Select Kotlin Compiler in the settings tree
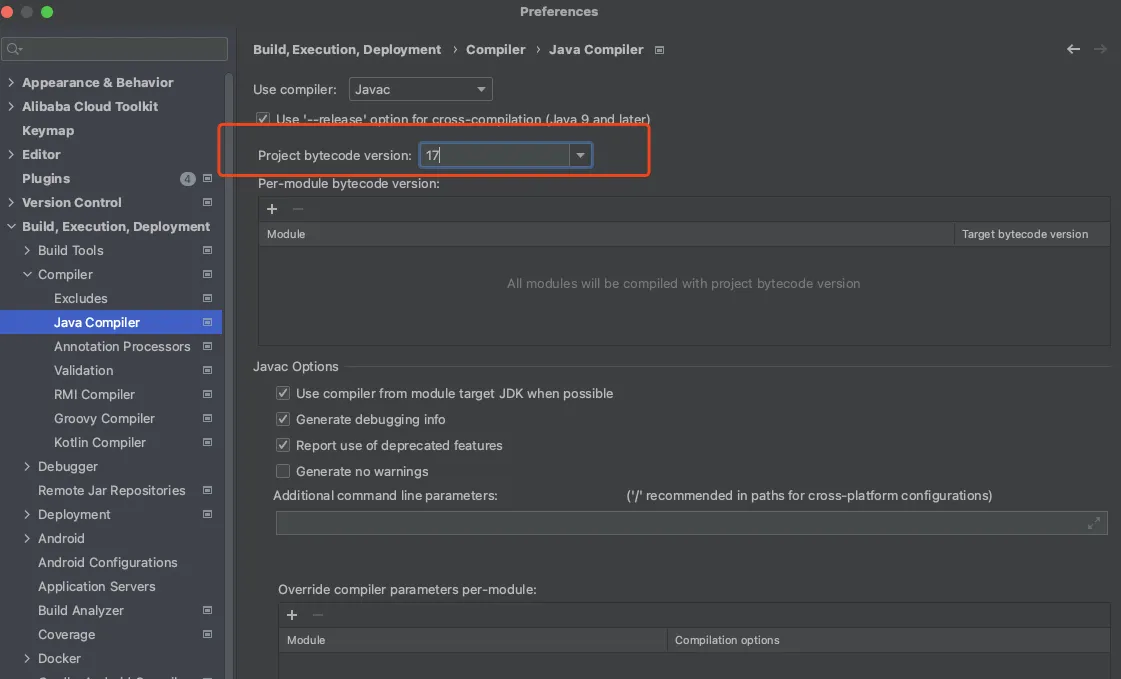Viewport: 1121px width, 679px height. point(100,442)
